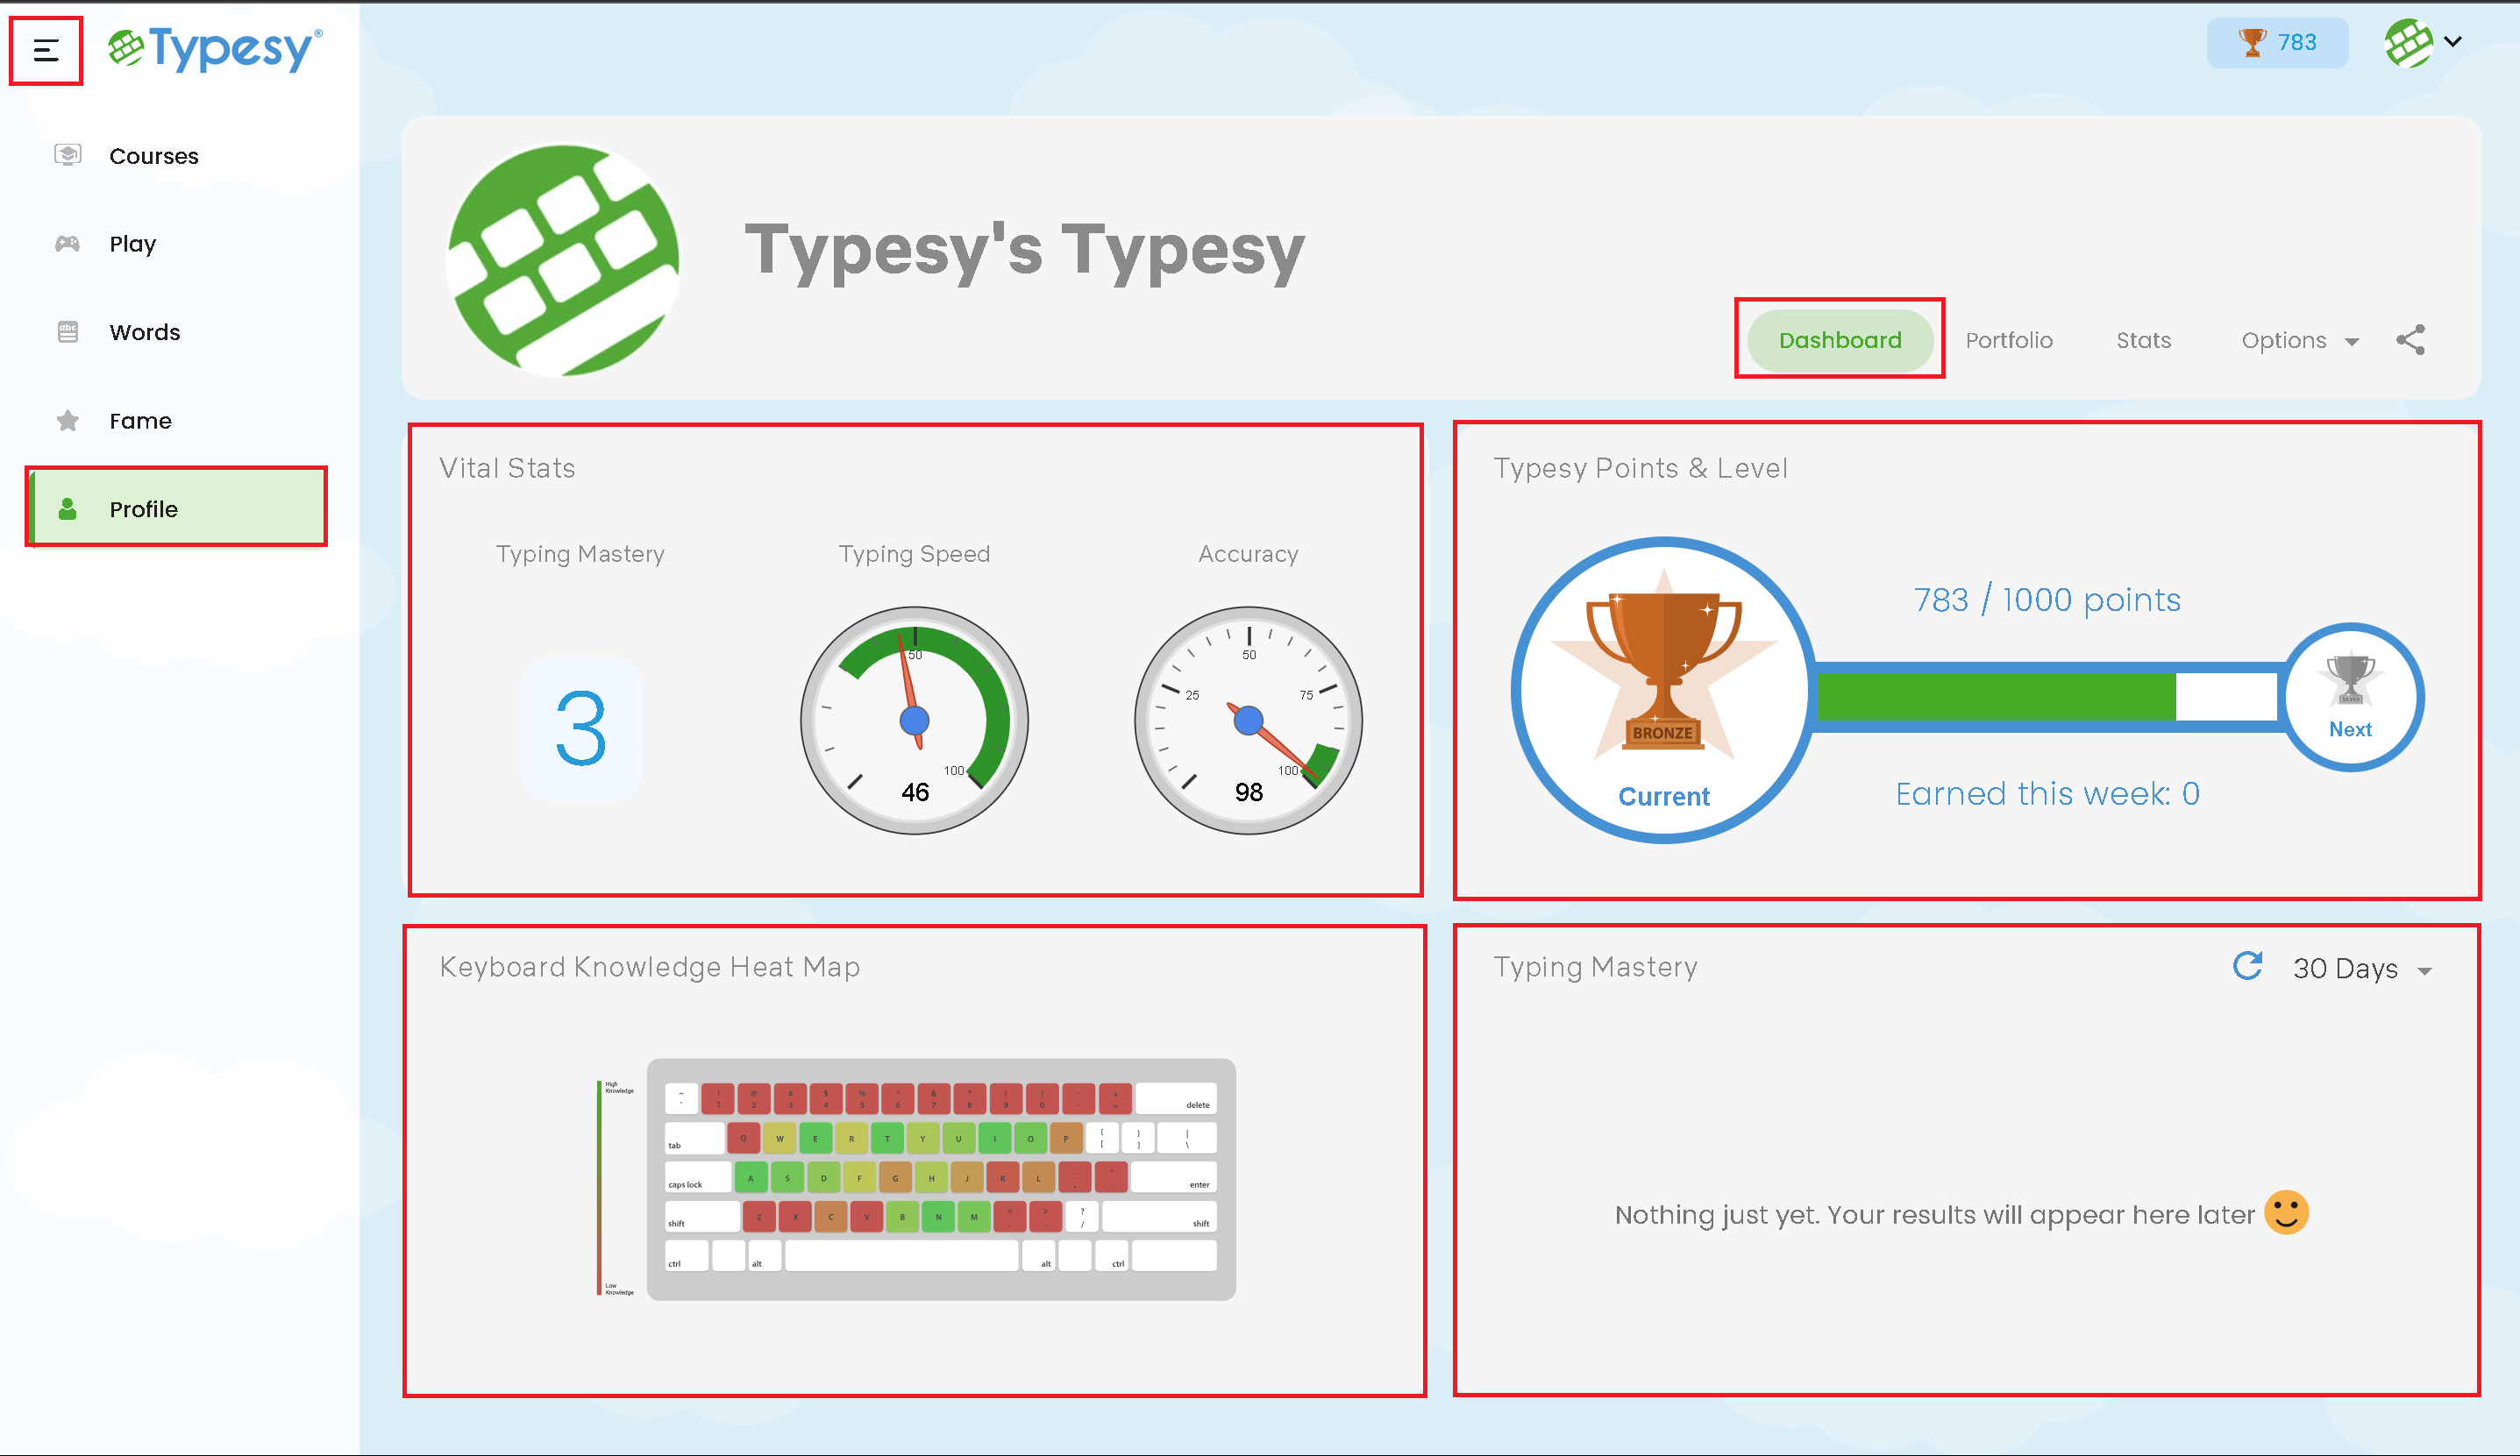Go to the Play section
2520x1456 pixels.
click(176, 244)
